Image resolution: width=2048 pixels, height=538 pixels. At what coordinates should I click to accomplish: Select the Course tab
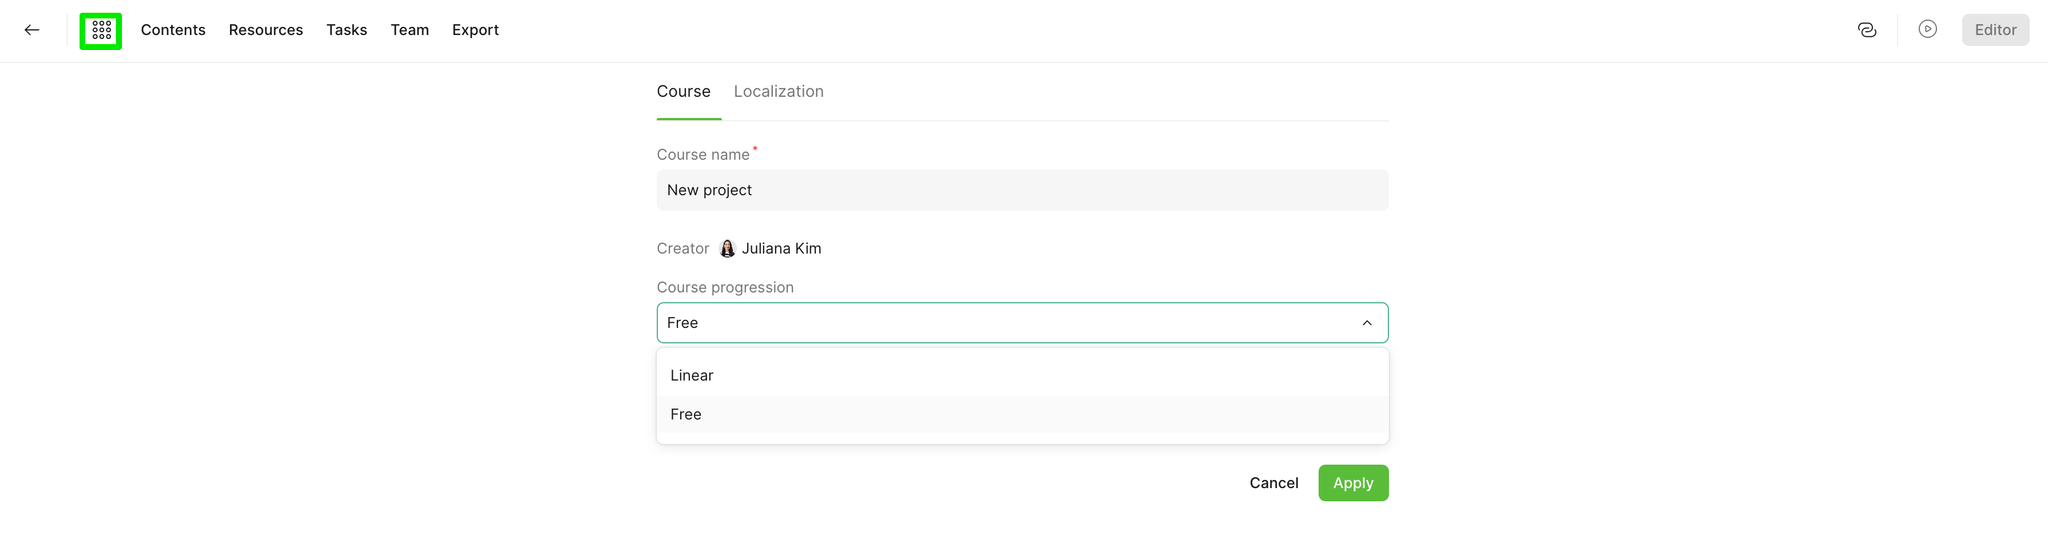[x=684, y=91]
